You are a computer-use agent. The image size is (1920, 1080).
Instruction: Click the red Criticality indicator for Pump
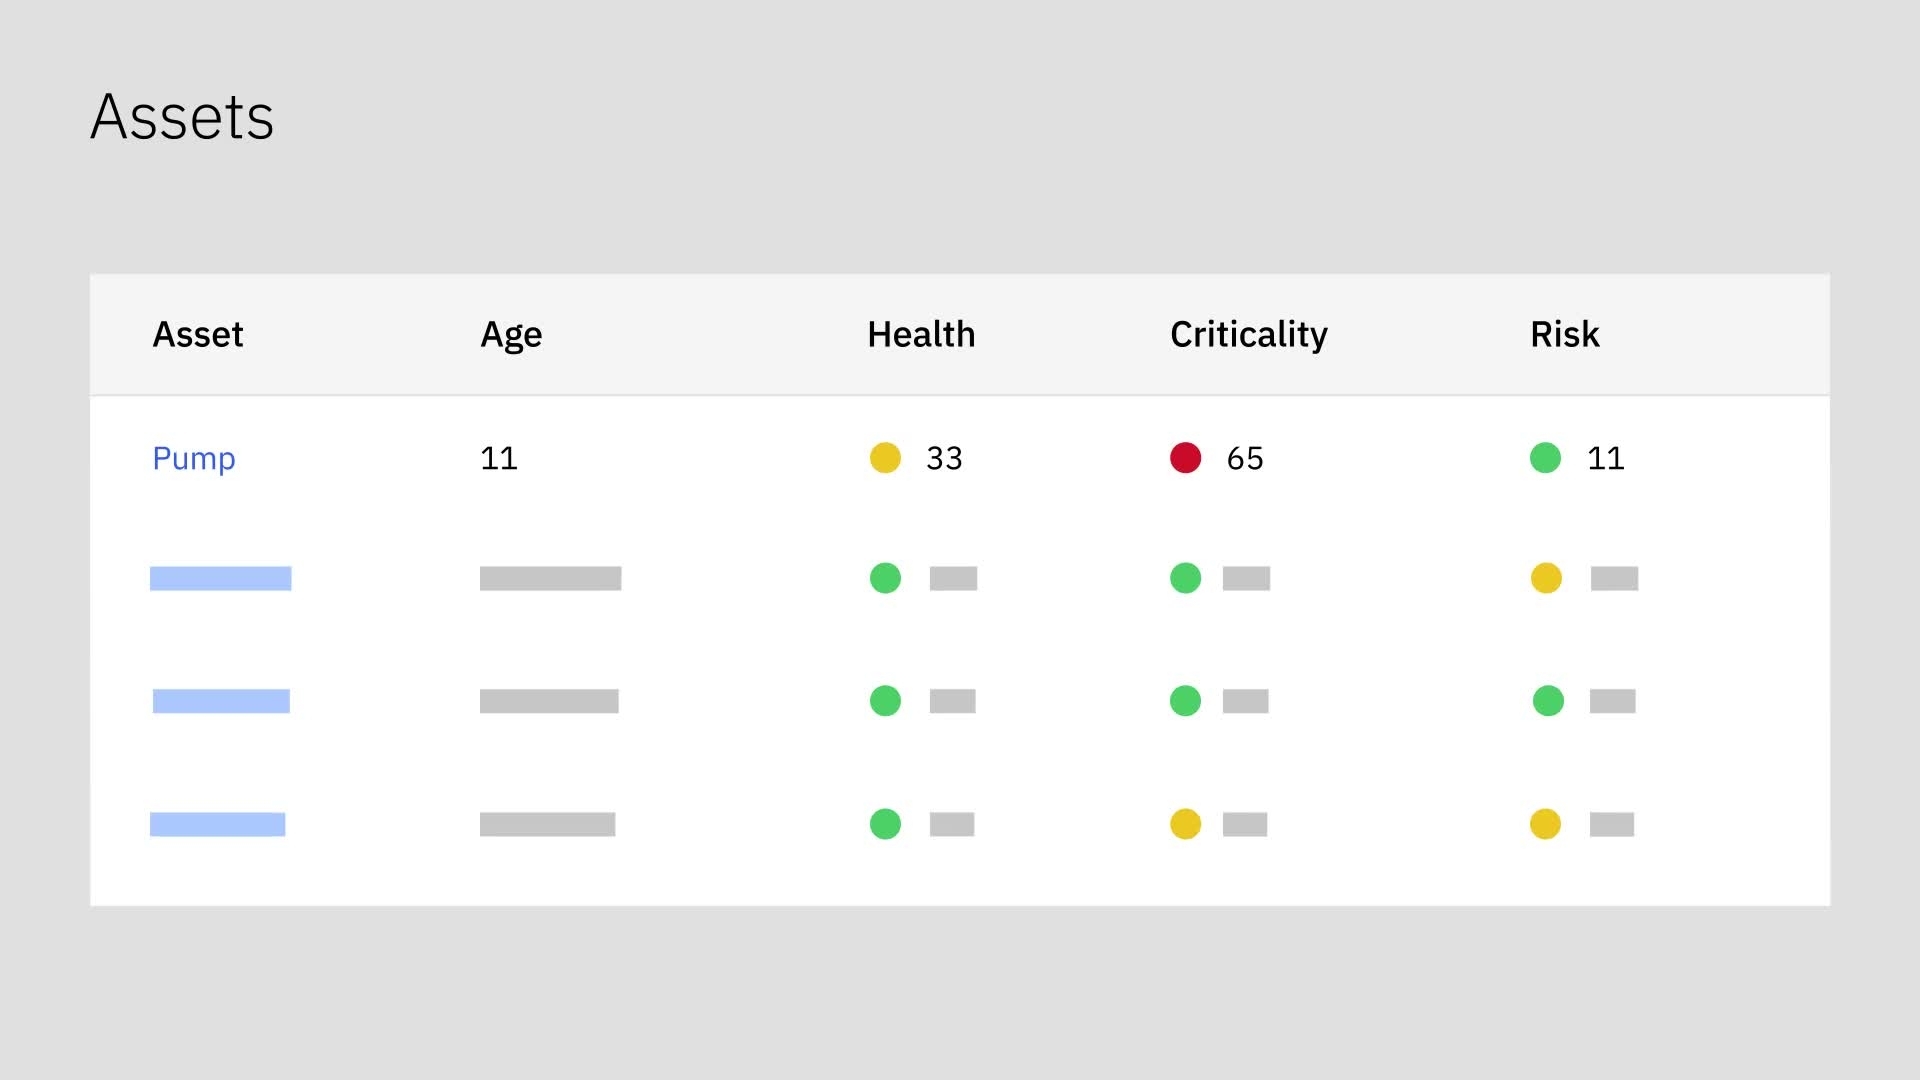(x=1185, y=458)
